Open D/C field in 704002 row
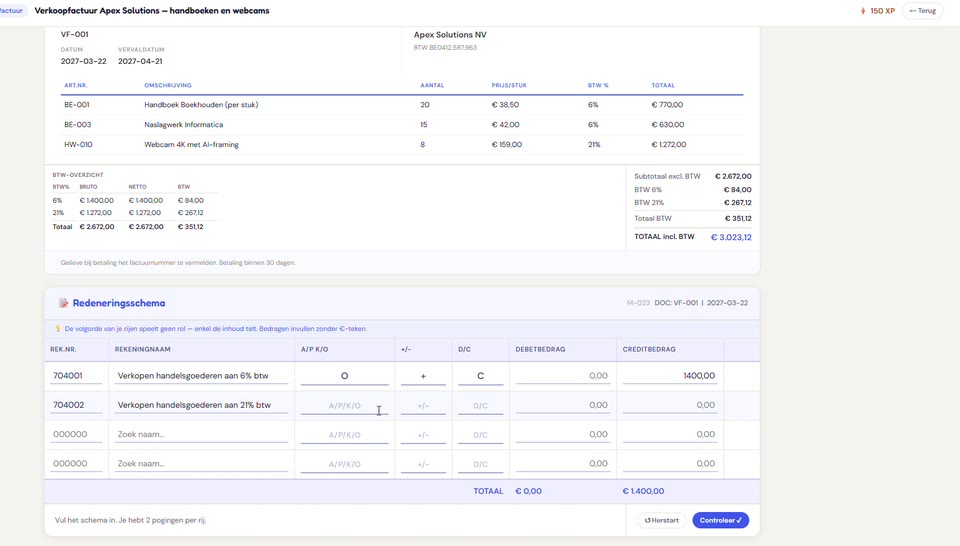 (481, 405)
